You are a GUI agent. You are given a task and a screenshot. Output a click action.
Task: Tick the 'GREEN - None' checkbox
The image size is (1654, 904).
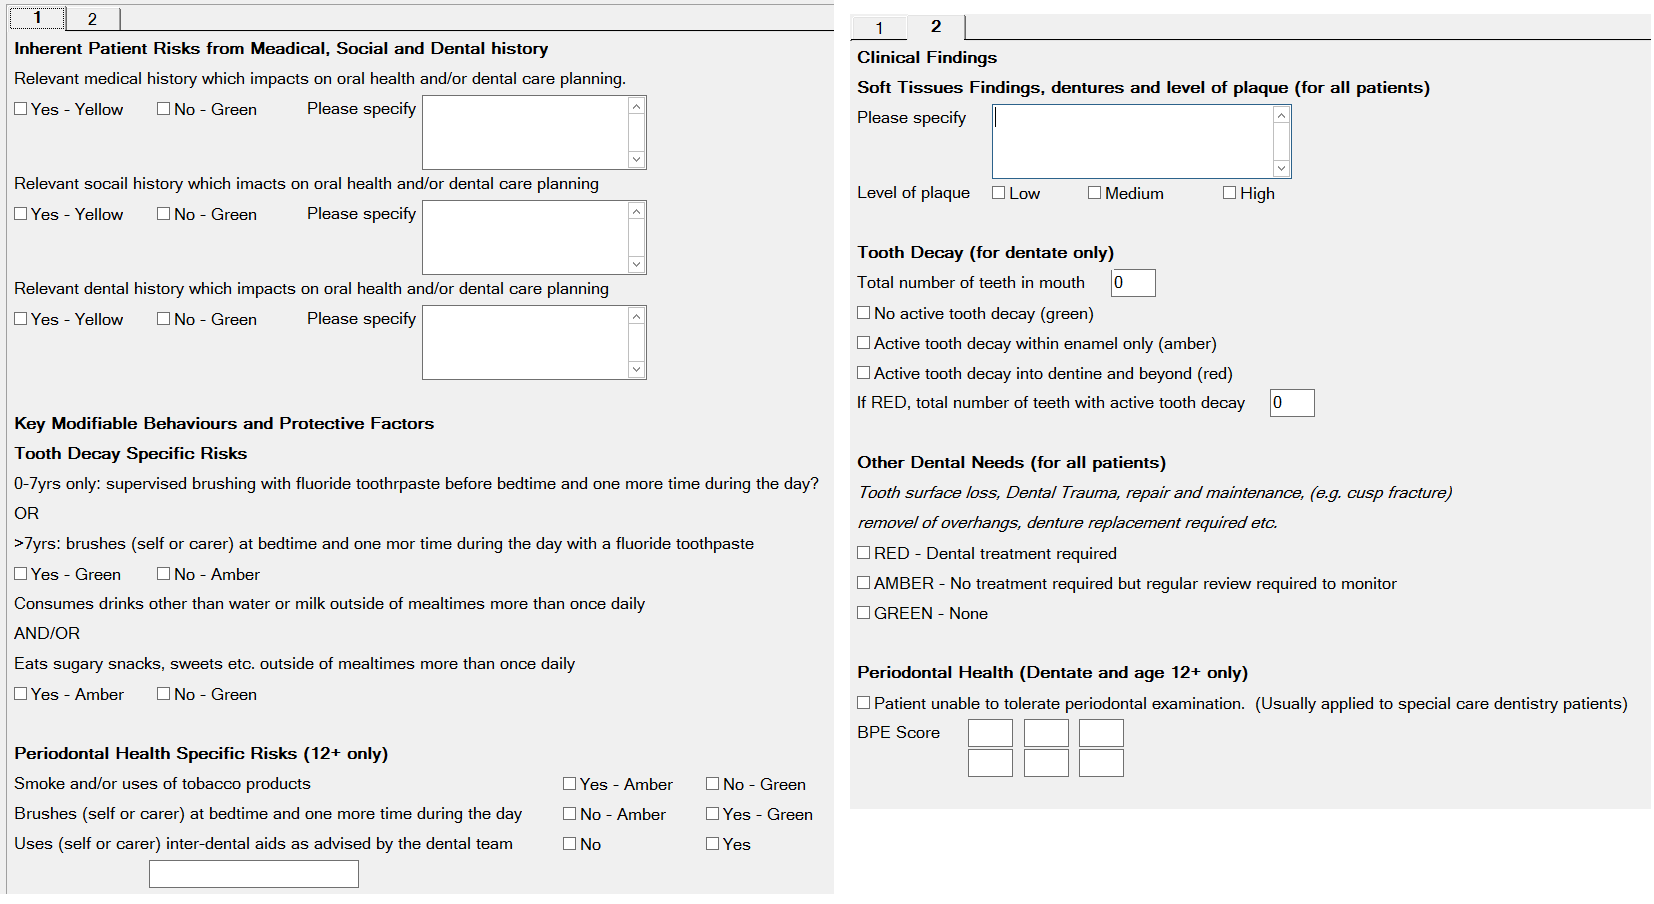tap(864, 613)
